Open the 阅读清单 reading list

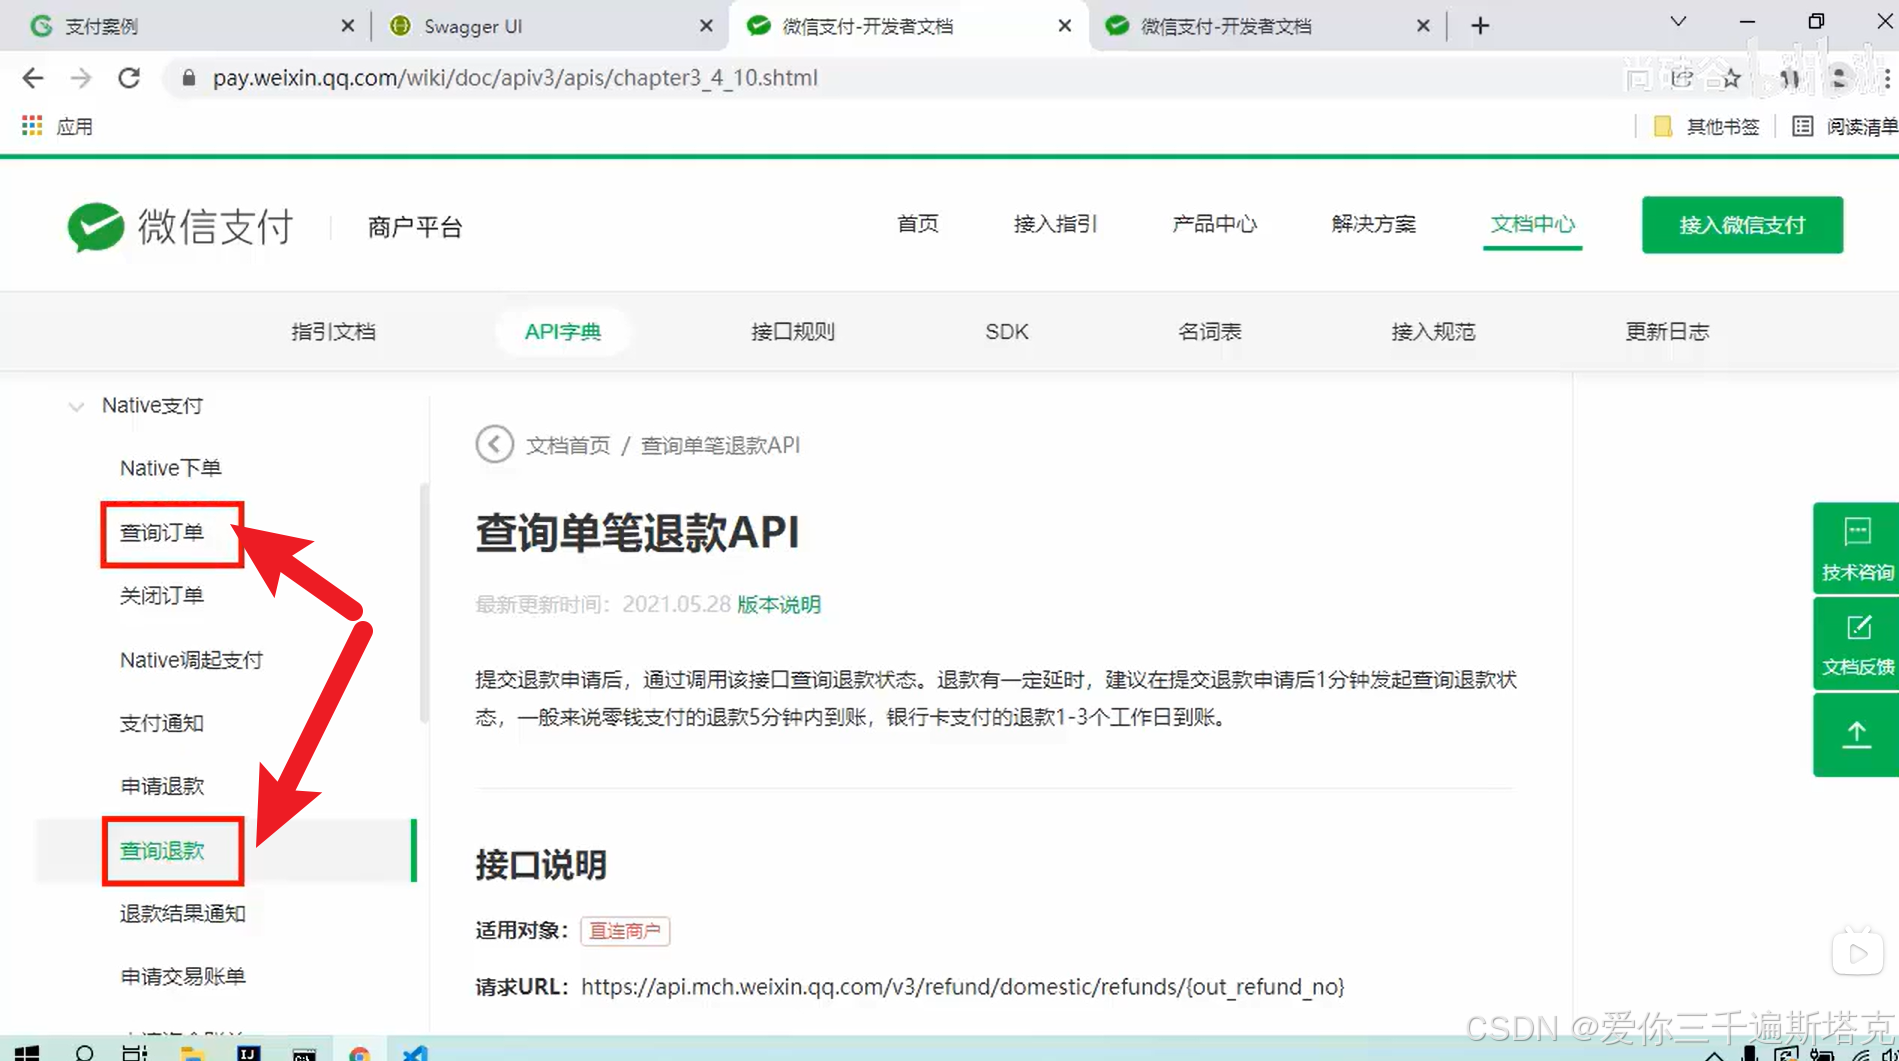pyautogui.click(x=1845, y=126)
